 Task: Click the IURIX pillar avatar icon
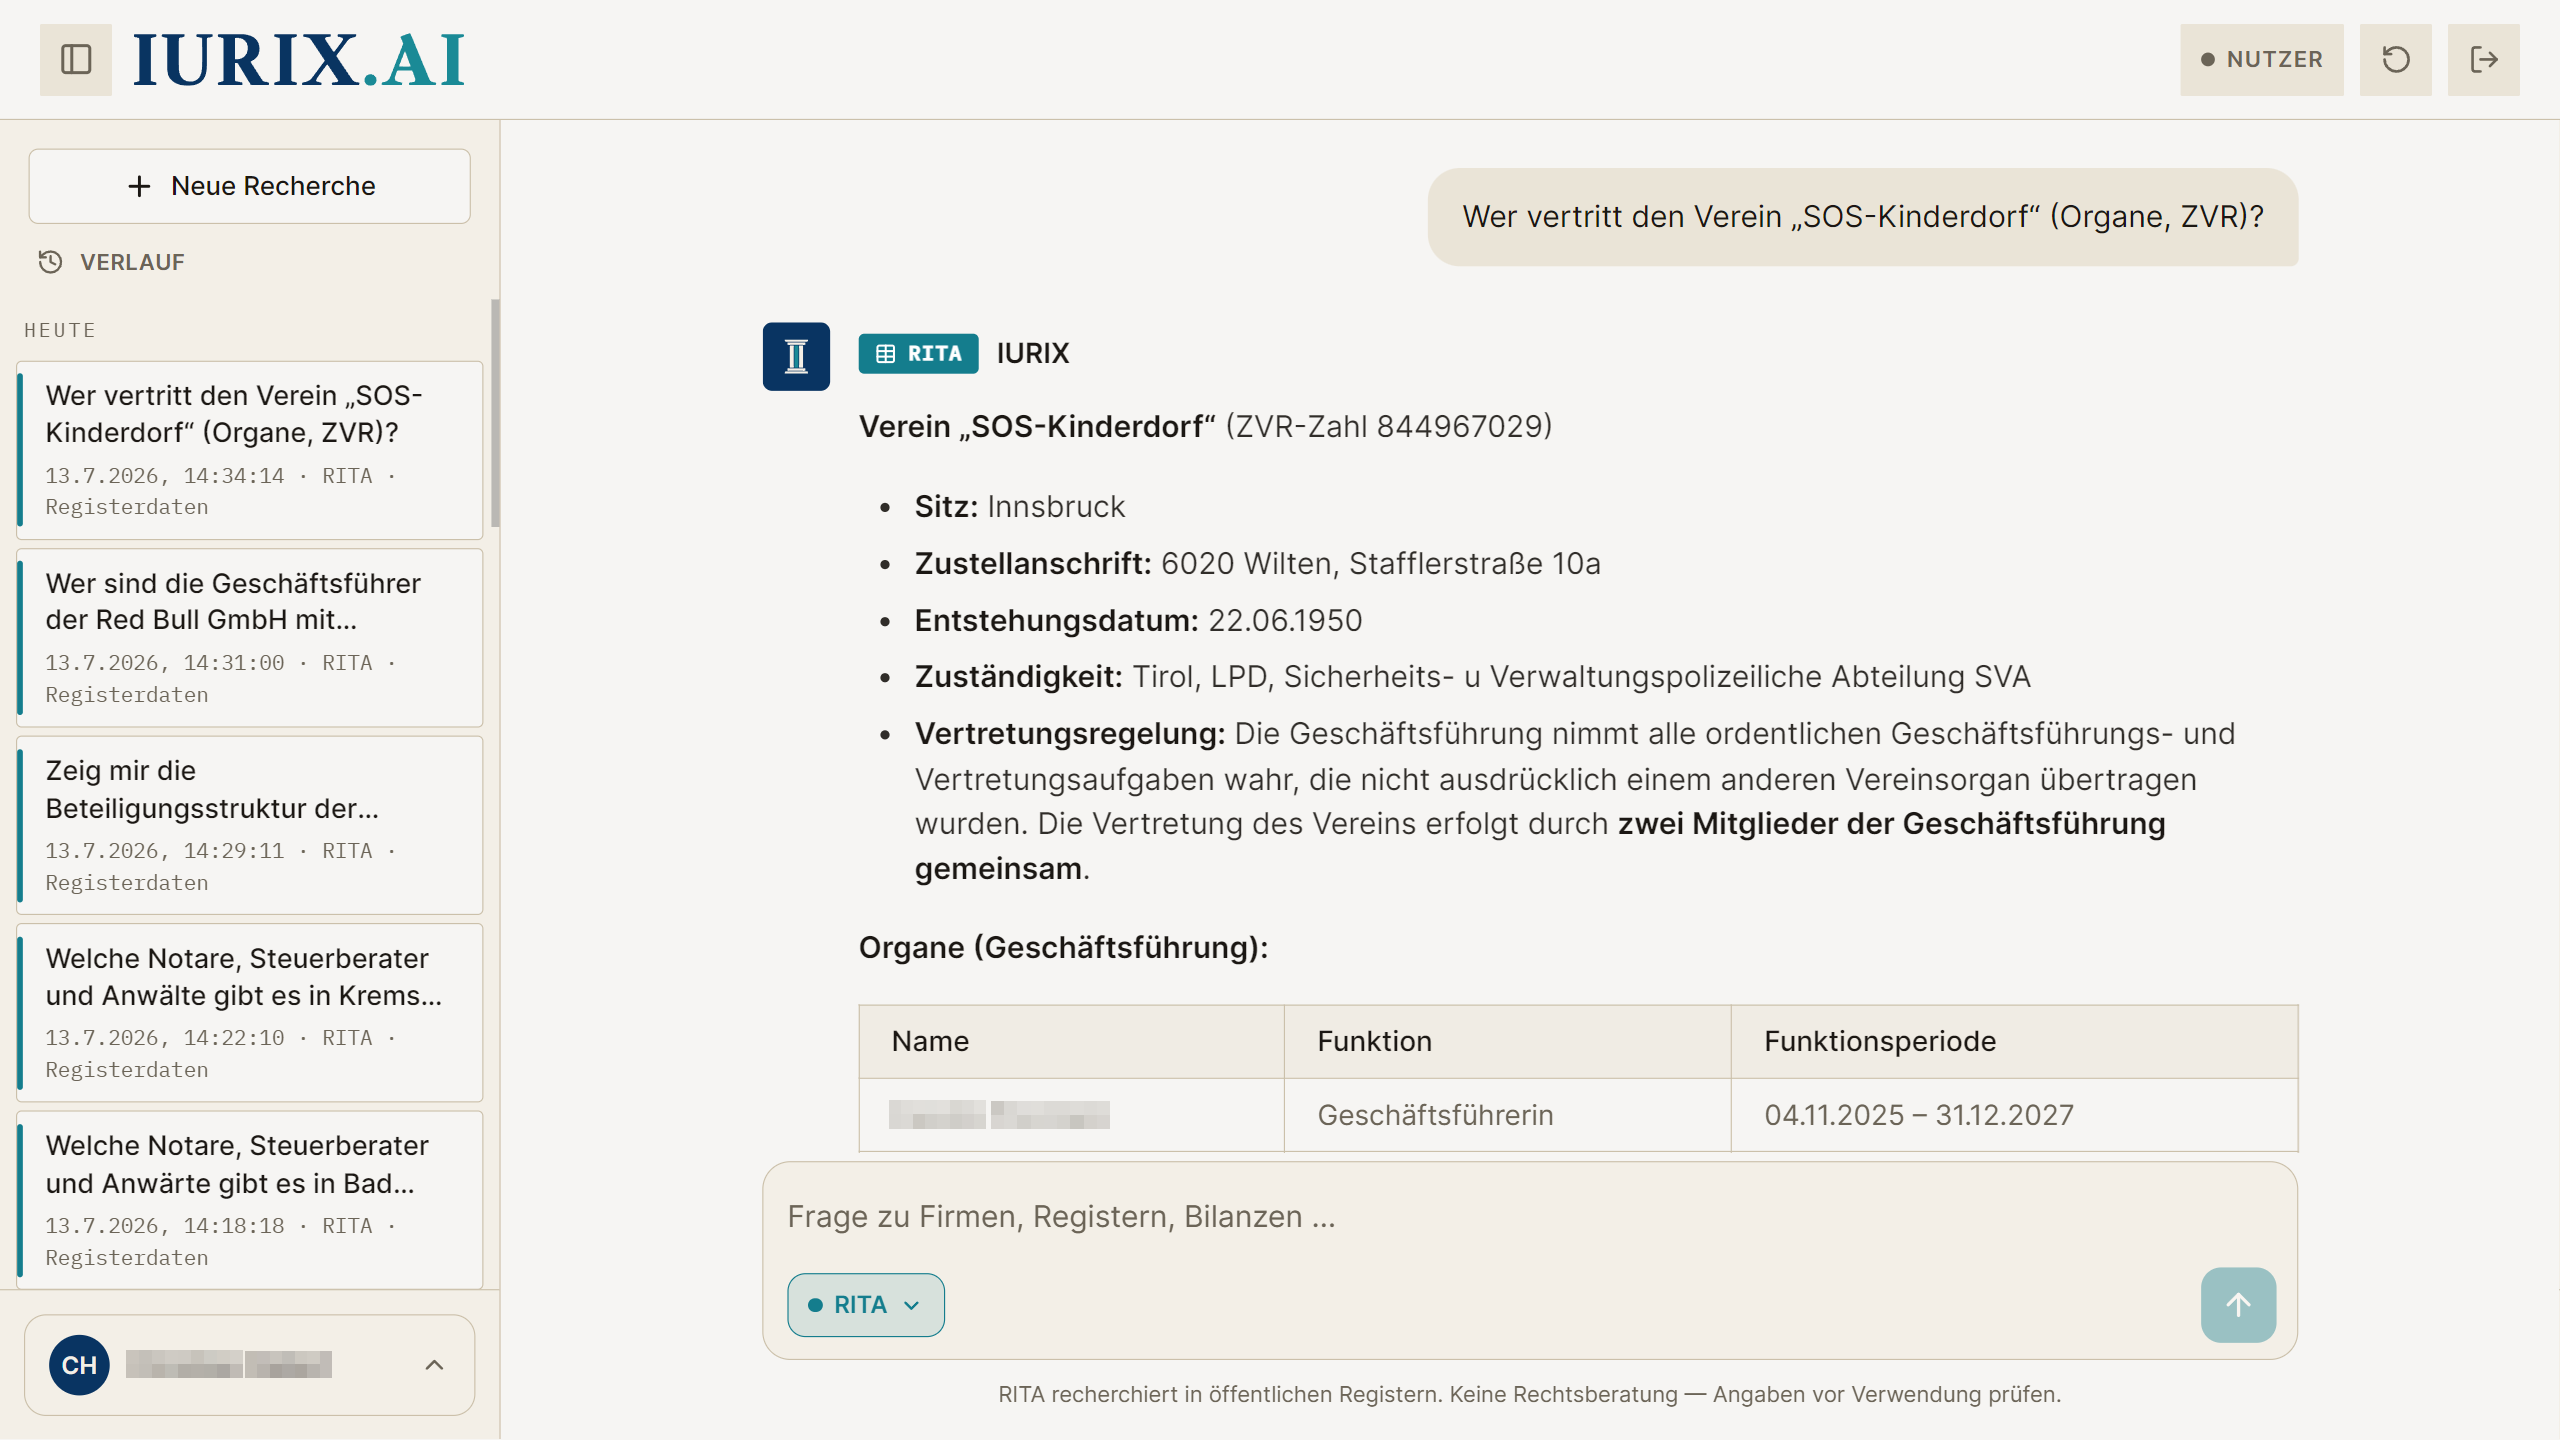pyautogui.click(x=796, y=356)
